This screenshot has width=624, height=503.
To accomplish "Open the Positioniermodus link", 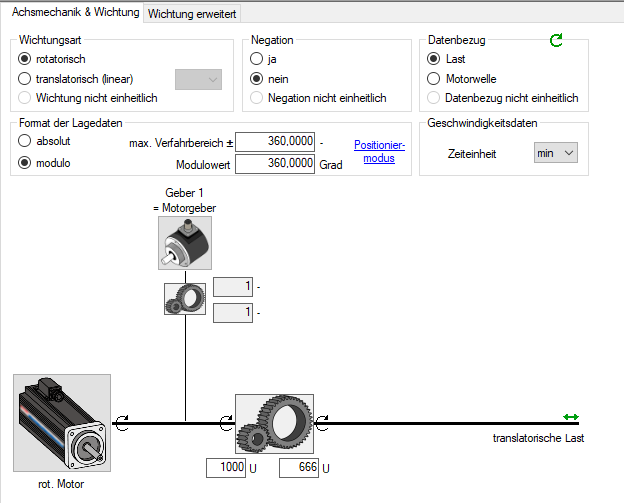I will 379,151.
